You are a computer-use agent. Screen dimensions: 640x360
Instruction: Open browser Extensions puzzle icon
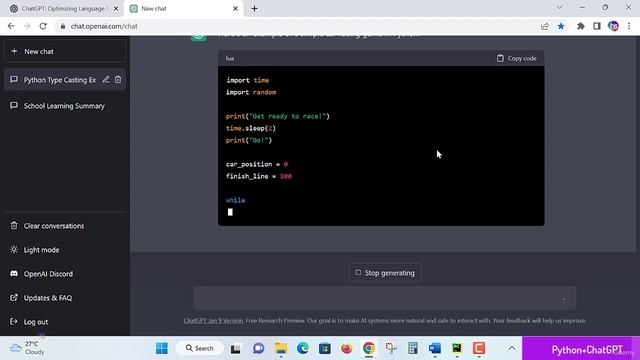coord(580,26)
